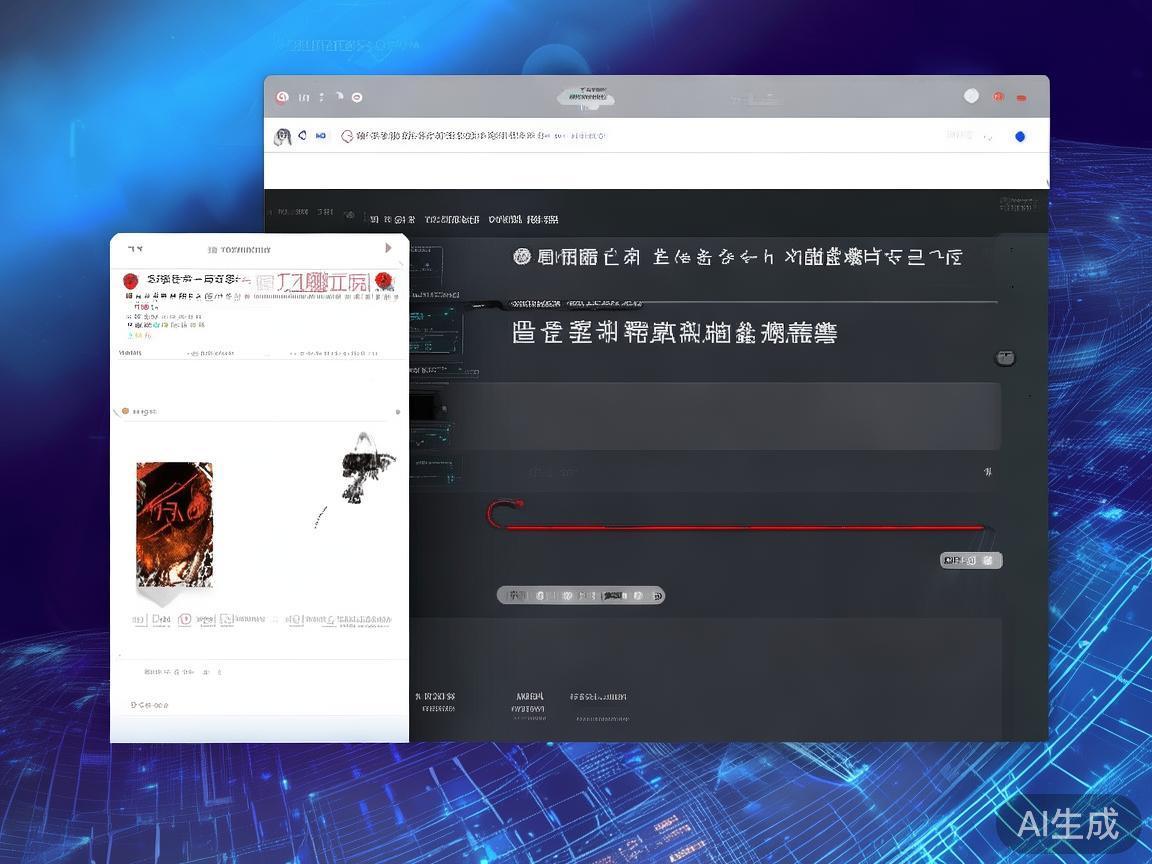Select the active browser tab at the window top
Screen dimensions: 1152x864
585,95
